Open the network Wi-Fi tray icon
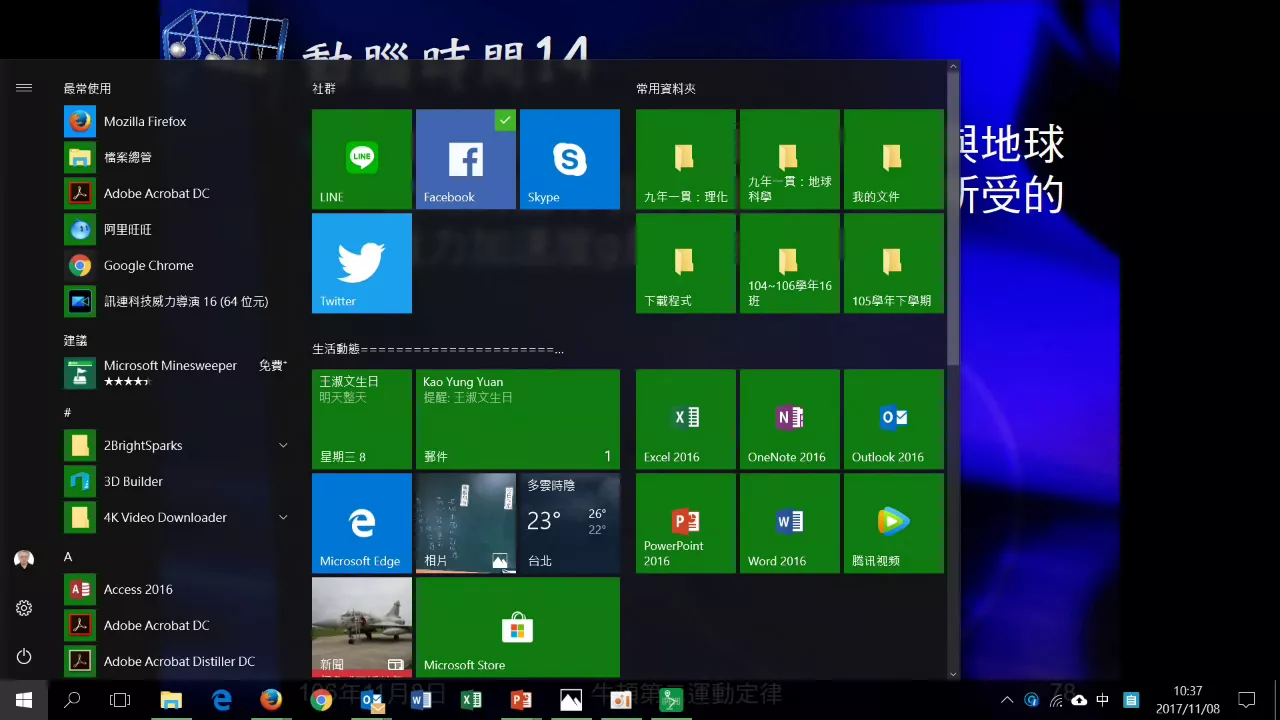 click(1055, 700)
